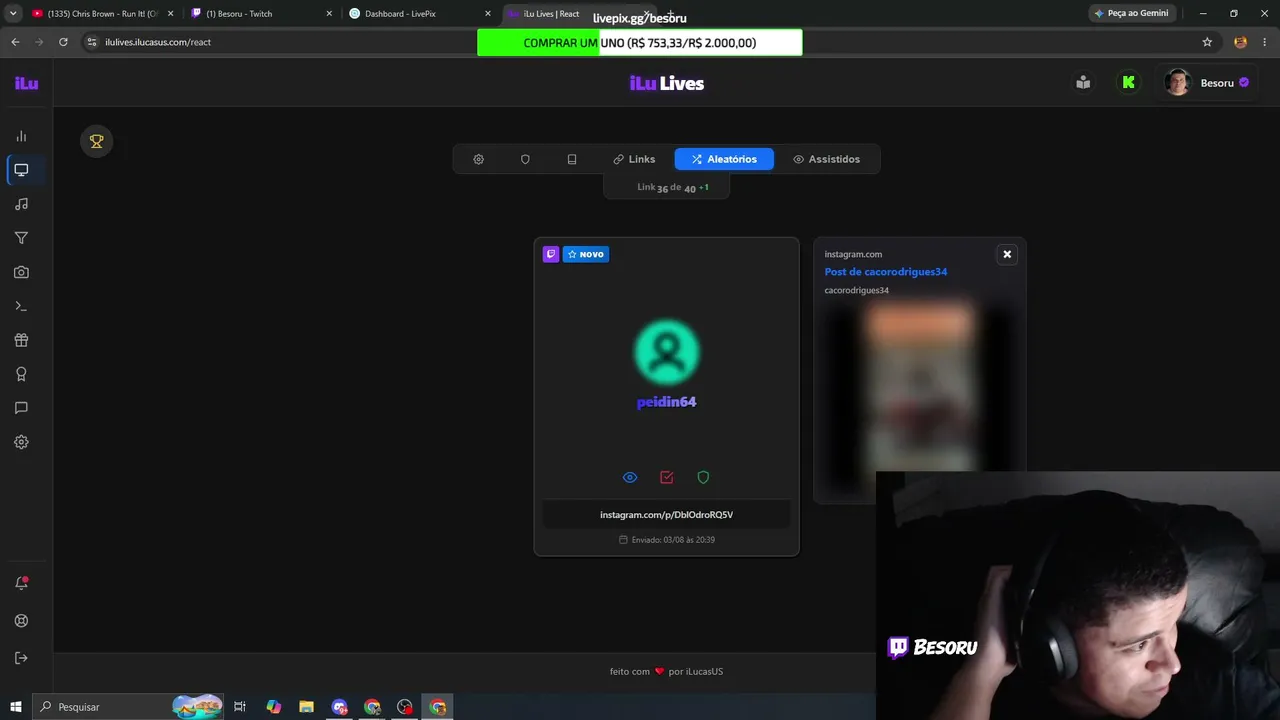Open the award badge sidebar icon

click(x=21, y=374)
